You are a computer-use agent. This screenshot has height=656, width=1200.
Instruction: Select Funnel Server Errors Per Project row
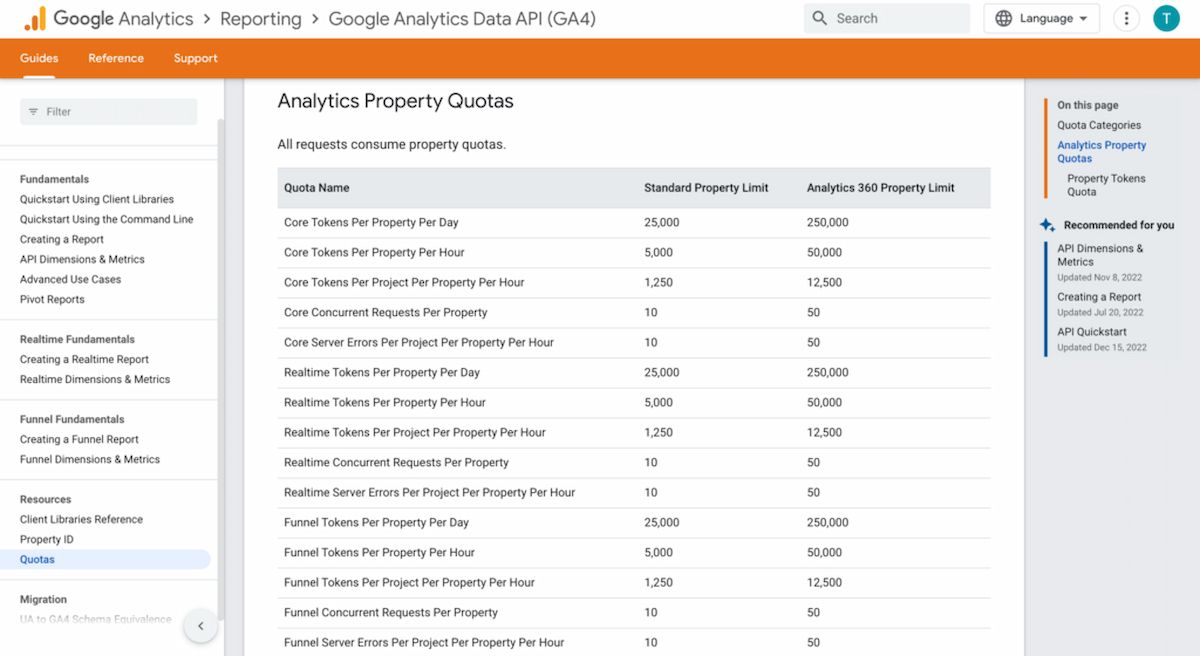click(x=634, y=642)
